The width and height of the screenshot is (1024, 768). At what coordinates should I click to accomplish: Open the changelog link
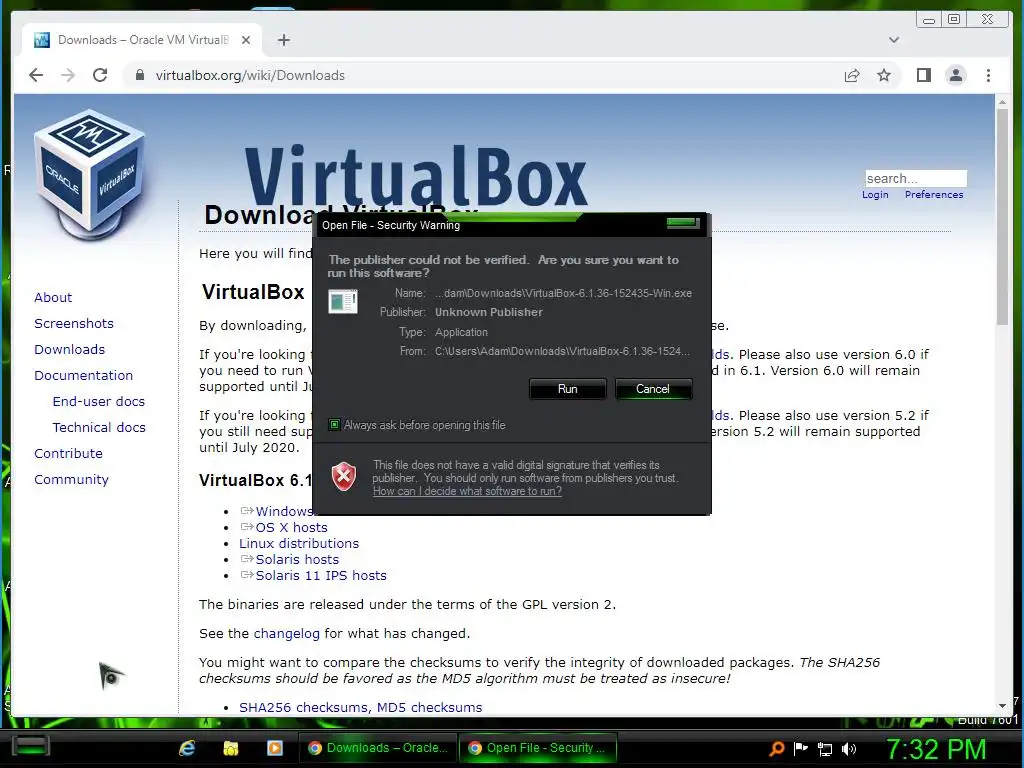tap(287, 633)
